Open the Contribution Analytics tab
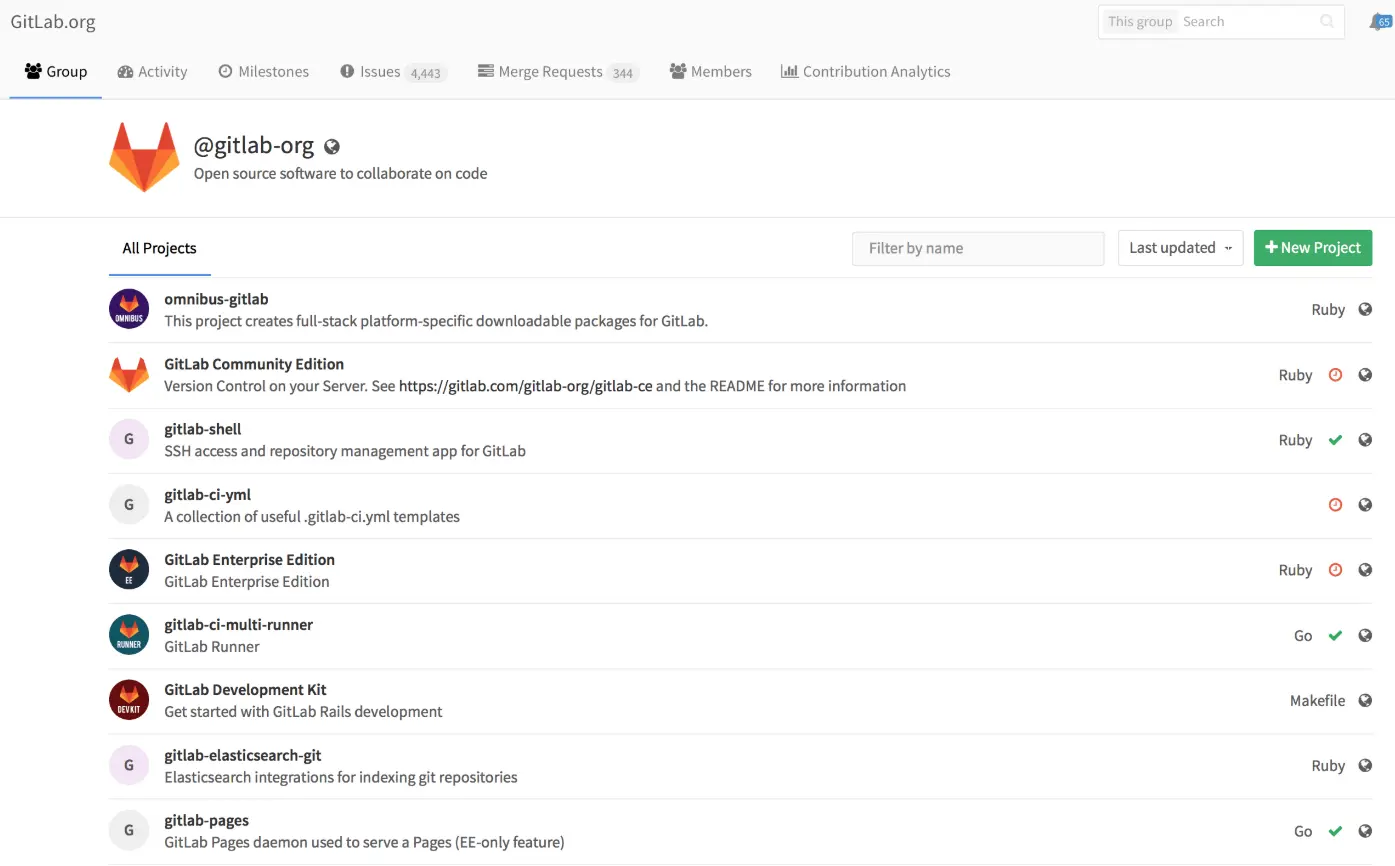The image size is (1395, 866). click(865, 72)
